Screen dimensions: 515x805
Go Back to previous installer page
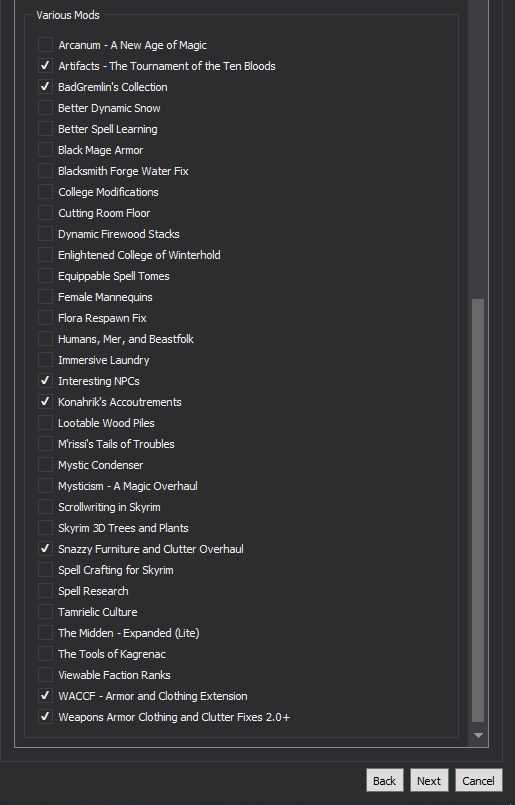pyautogui.click(x=385, y=780)
